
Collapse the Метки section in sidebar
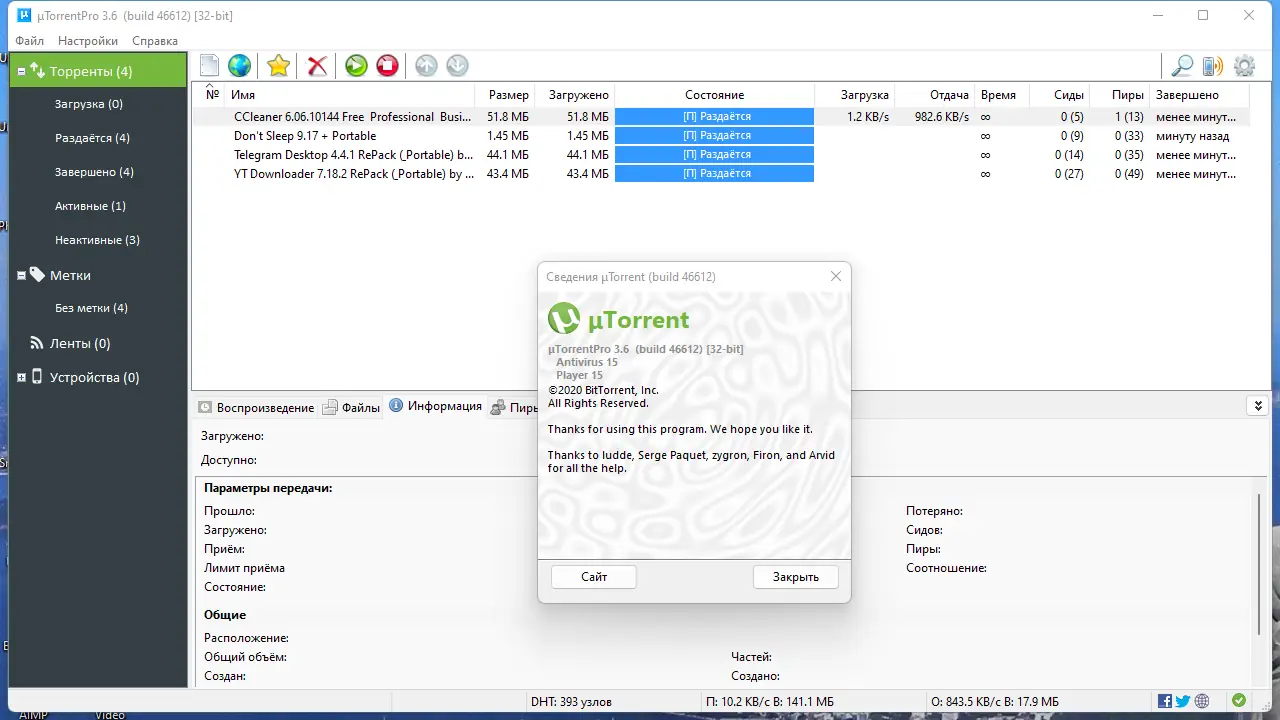point(21,274)
